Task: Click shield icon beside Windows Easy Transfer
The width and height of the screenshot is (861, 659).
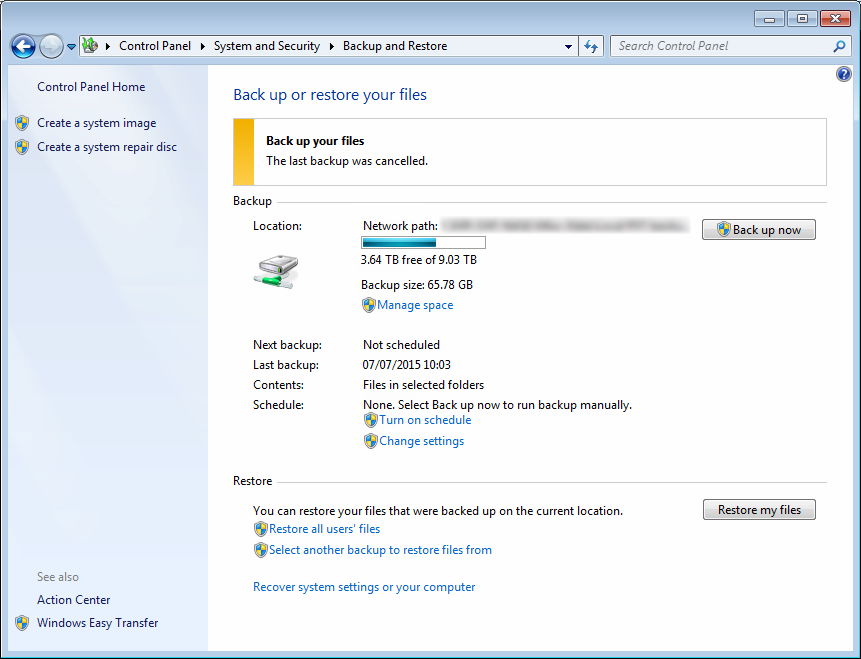Action: [x=22, y=623]
